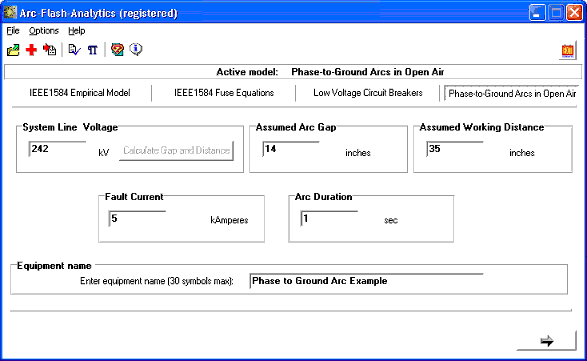This screenshot has width=587, height=361.
Task: Click the 'sec' unit label
Action: pos(391,220)
